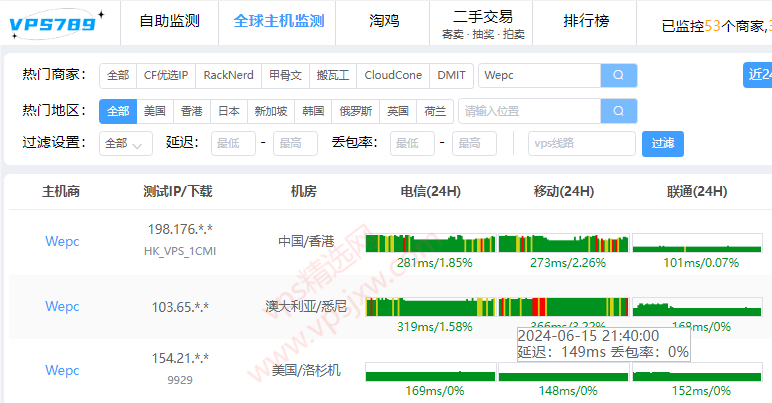Click the packet loss 最低 input field
The height and width of the screenshot is (403, 772).
pyautogui.click(x=413, y=143)
